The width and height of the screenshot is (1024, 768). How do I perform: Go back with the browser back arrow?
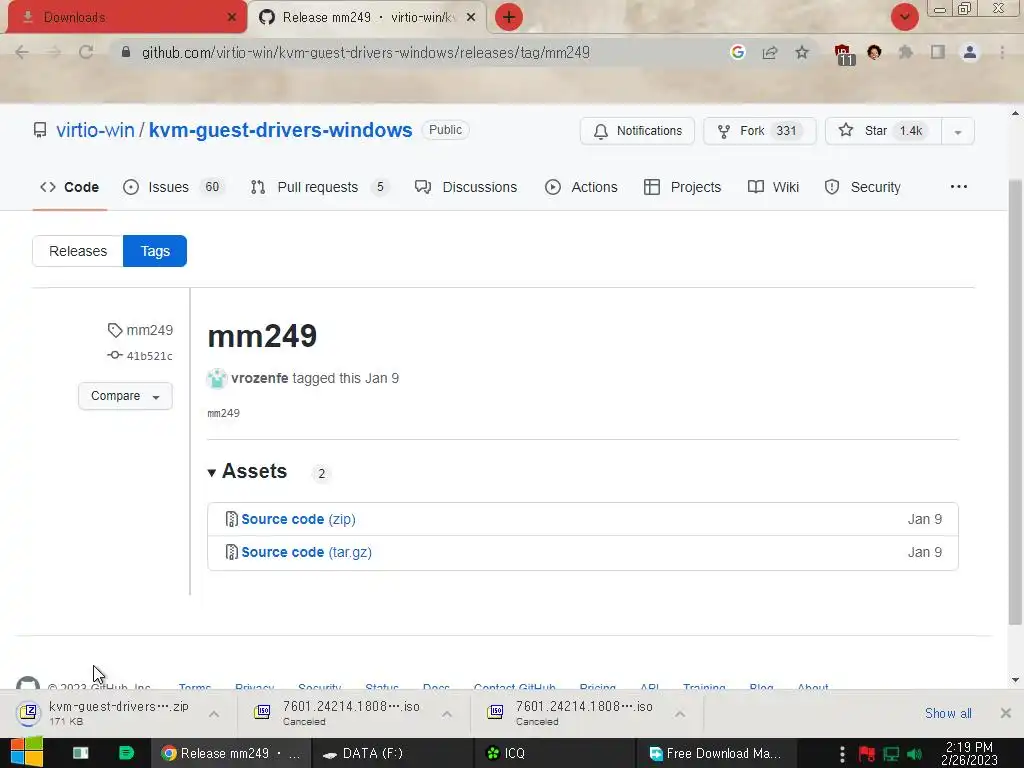22,52
